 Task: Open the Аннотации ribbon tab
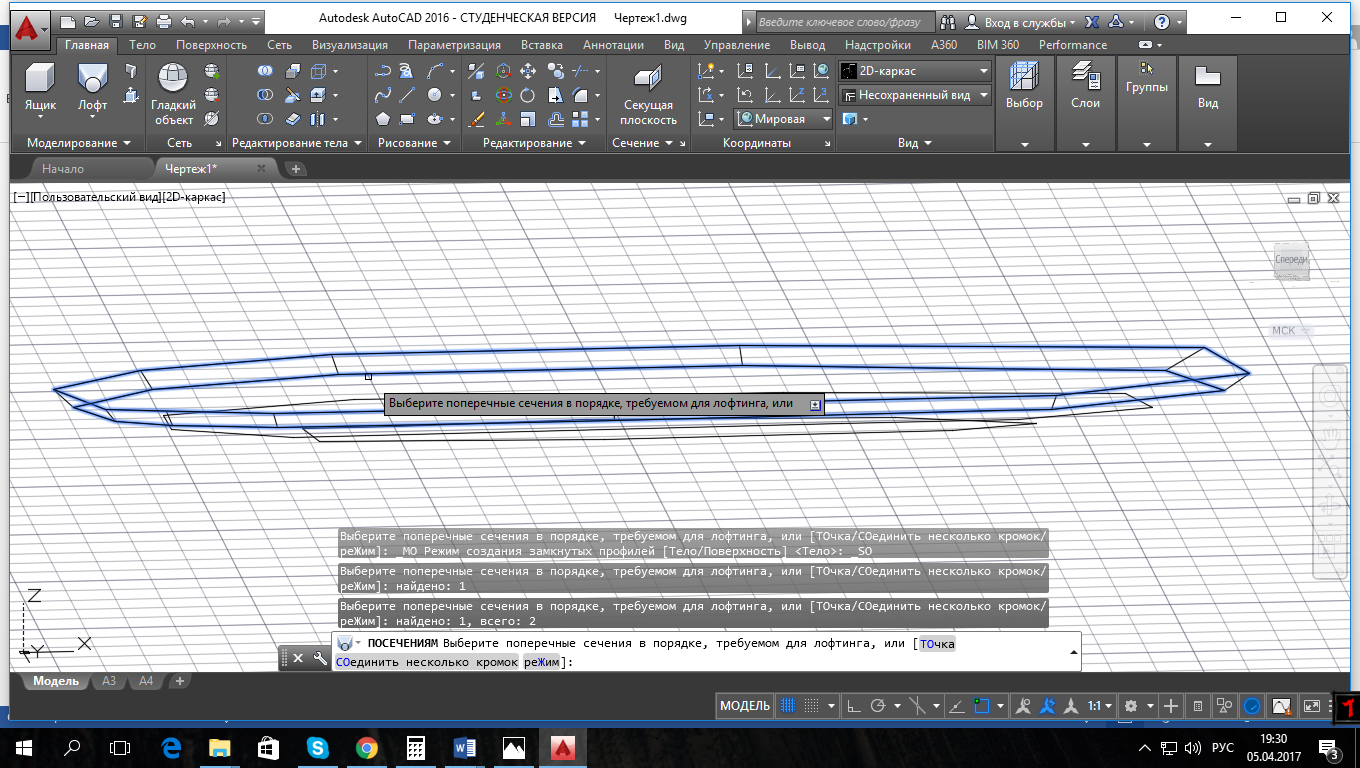pyautogui.click(x=613, y=45)
